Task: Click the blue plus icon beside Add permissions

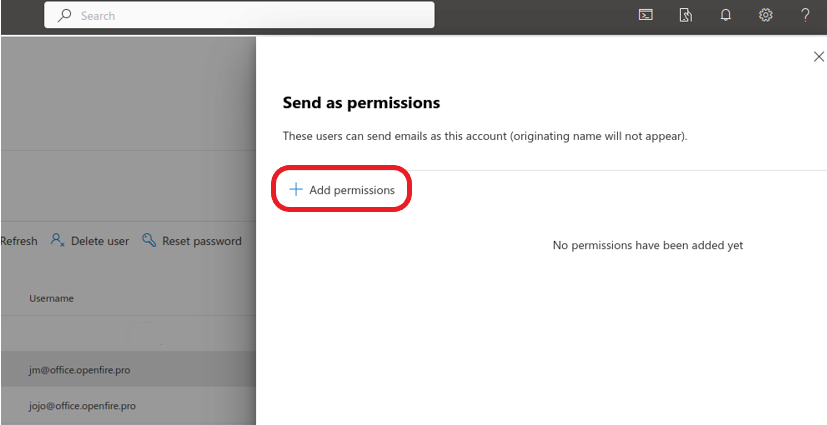Action: coord(296,189)
